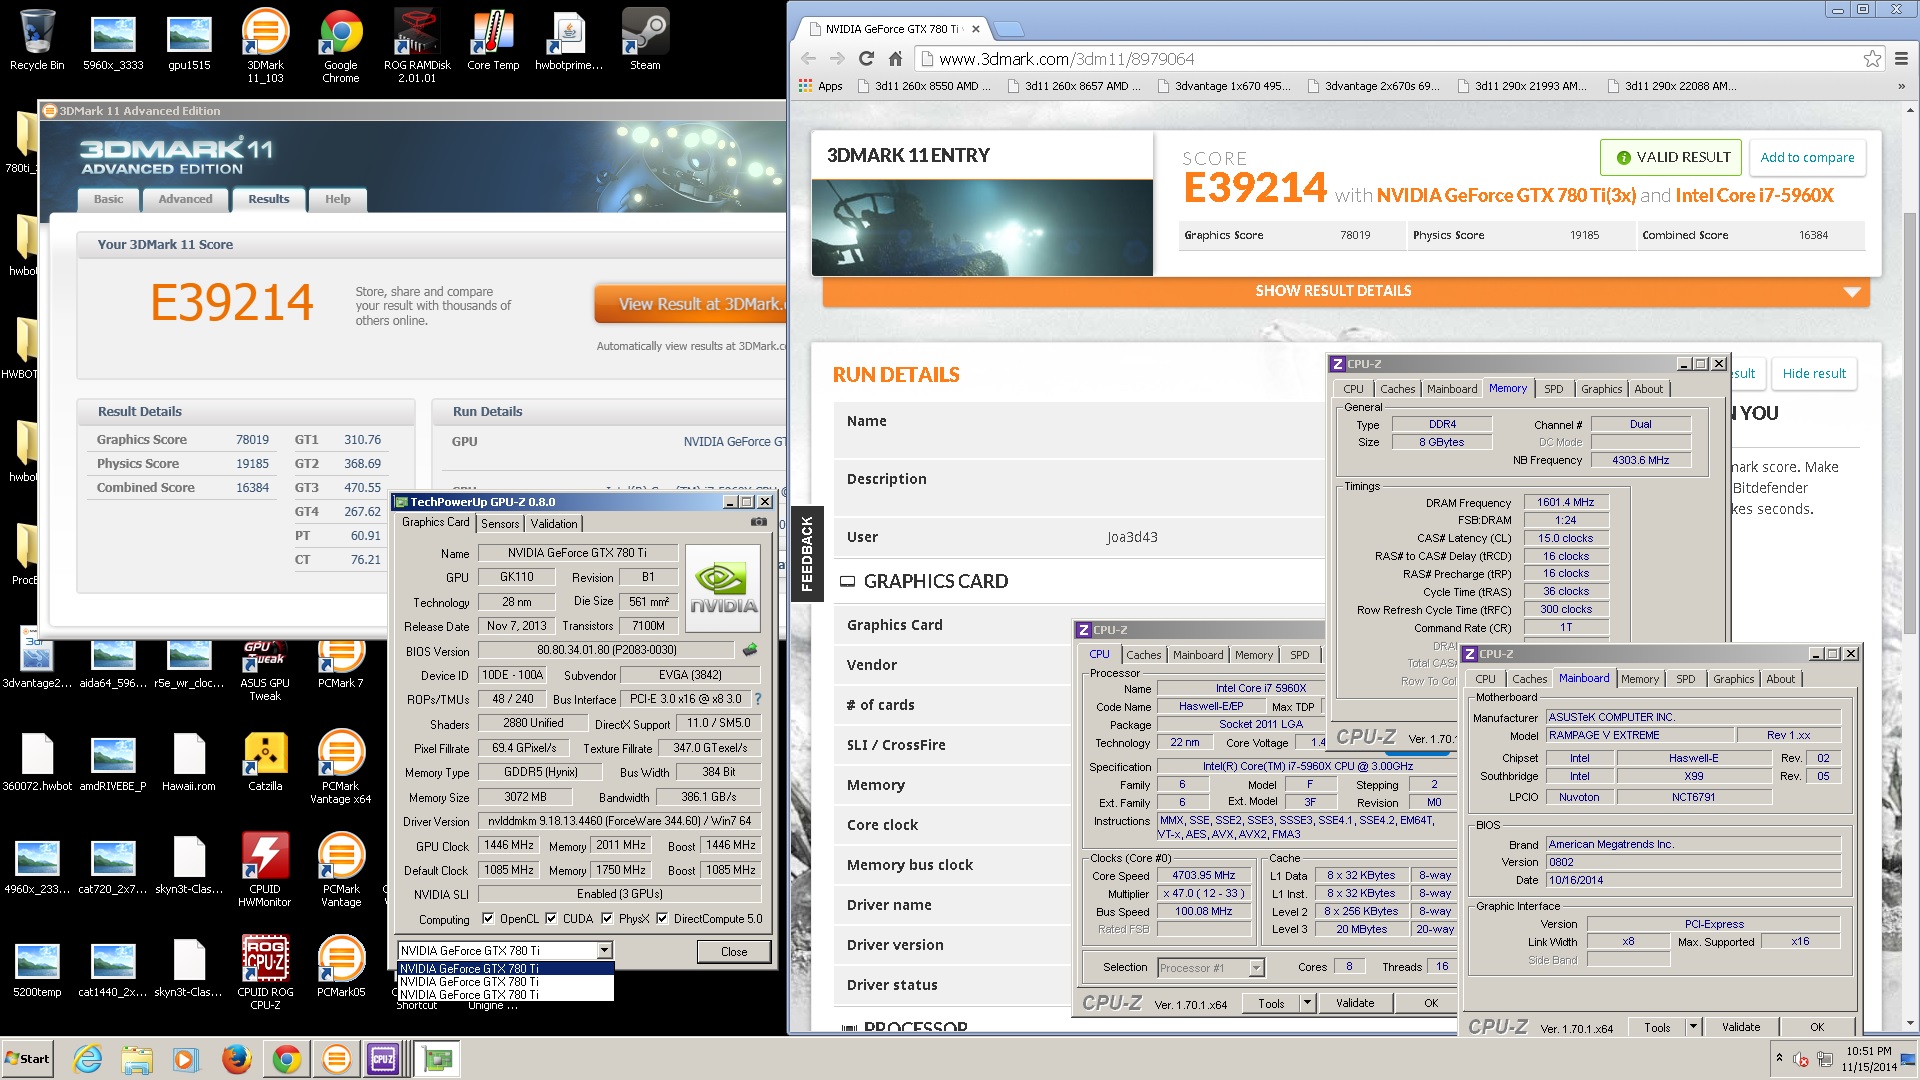1920x1080 pixels.
Task: Click 3DMark 11 entry thumbnail image
Action: [x=982, y=228]
